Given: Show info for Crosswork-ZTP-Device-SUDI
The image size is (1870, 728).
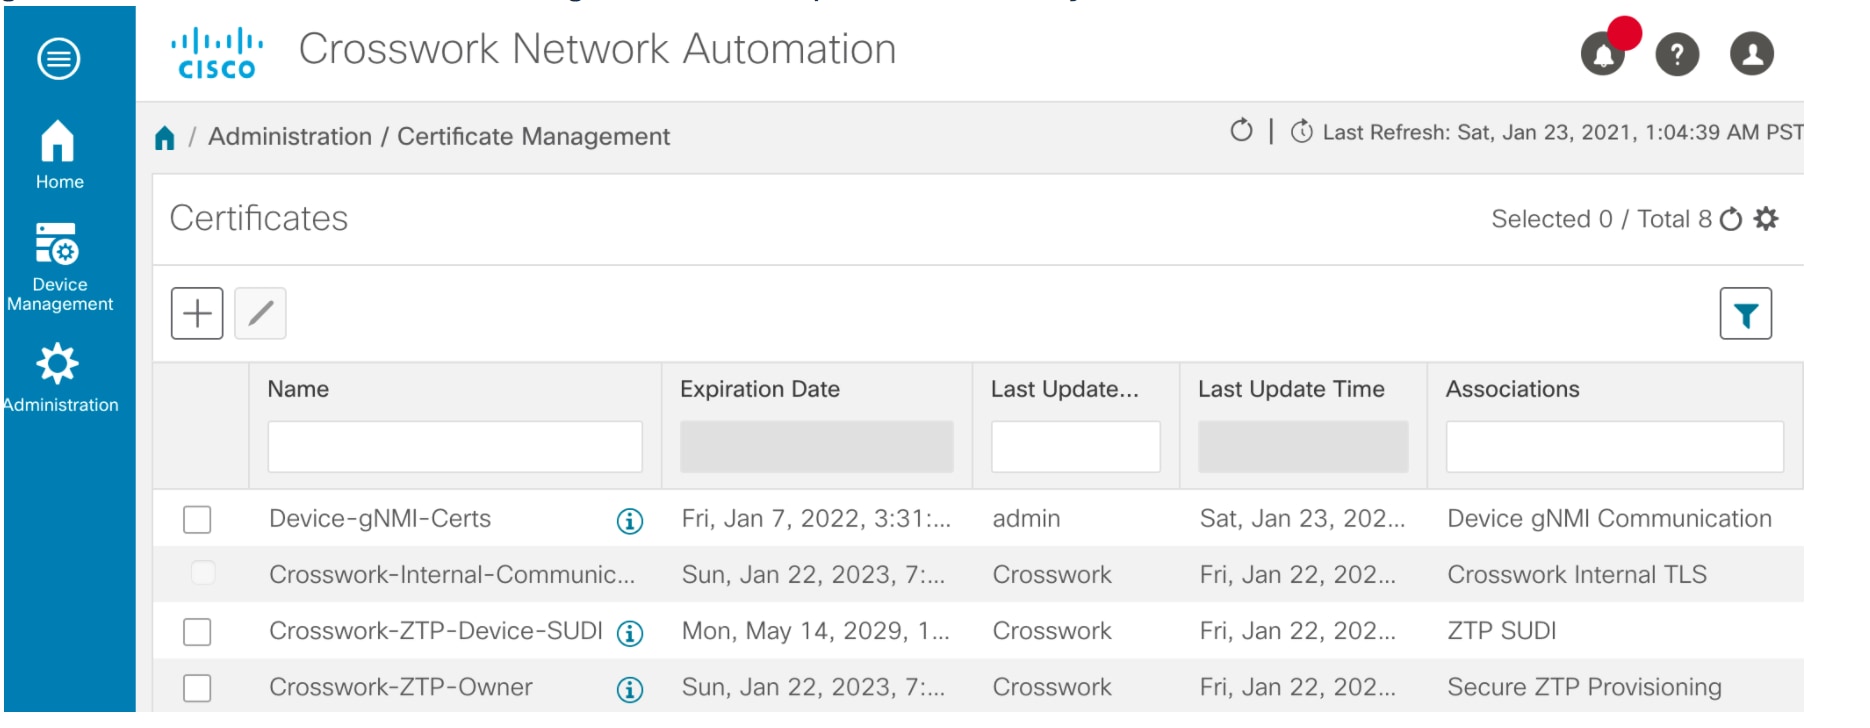Looking at the screenshot, I should coord(630,633).
